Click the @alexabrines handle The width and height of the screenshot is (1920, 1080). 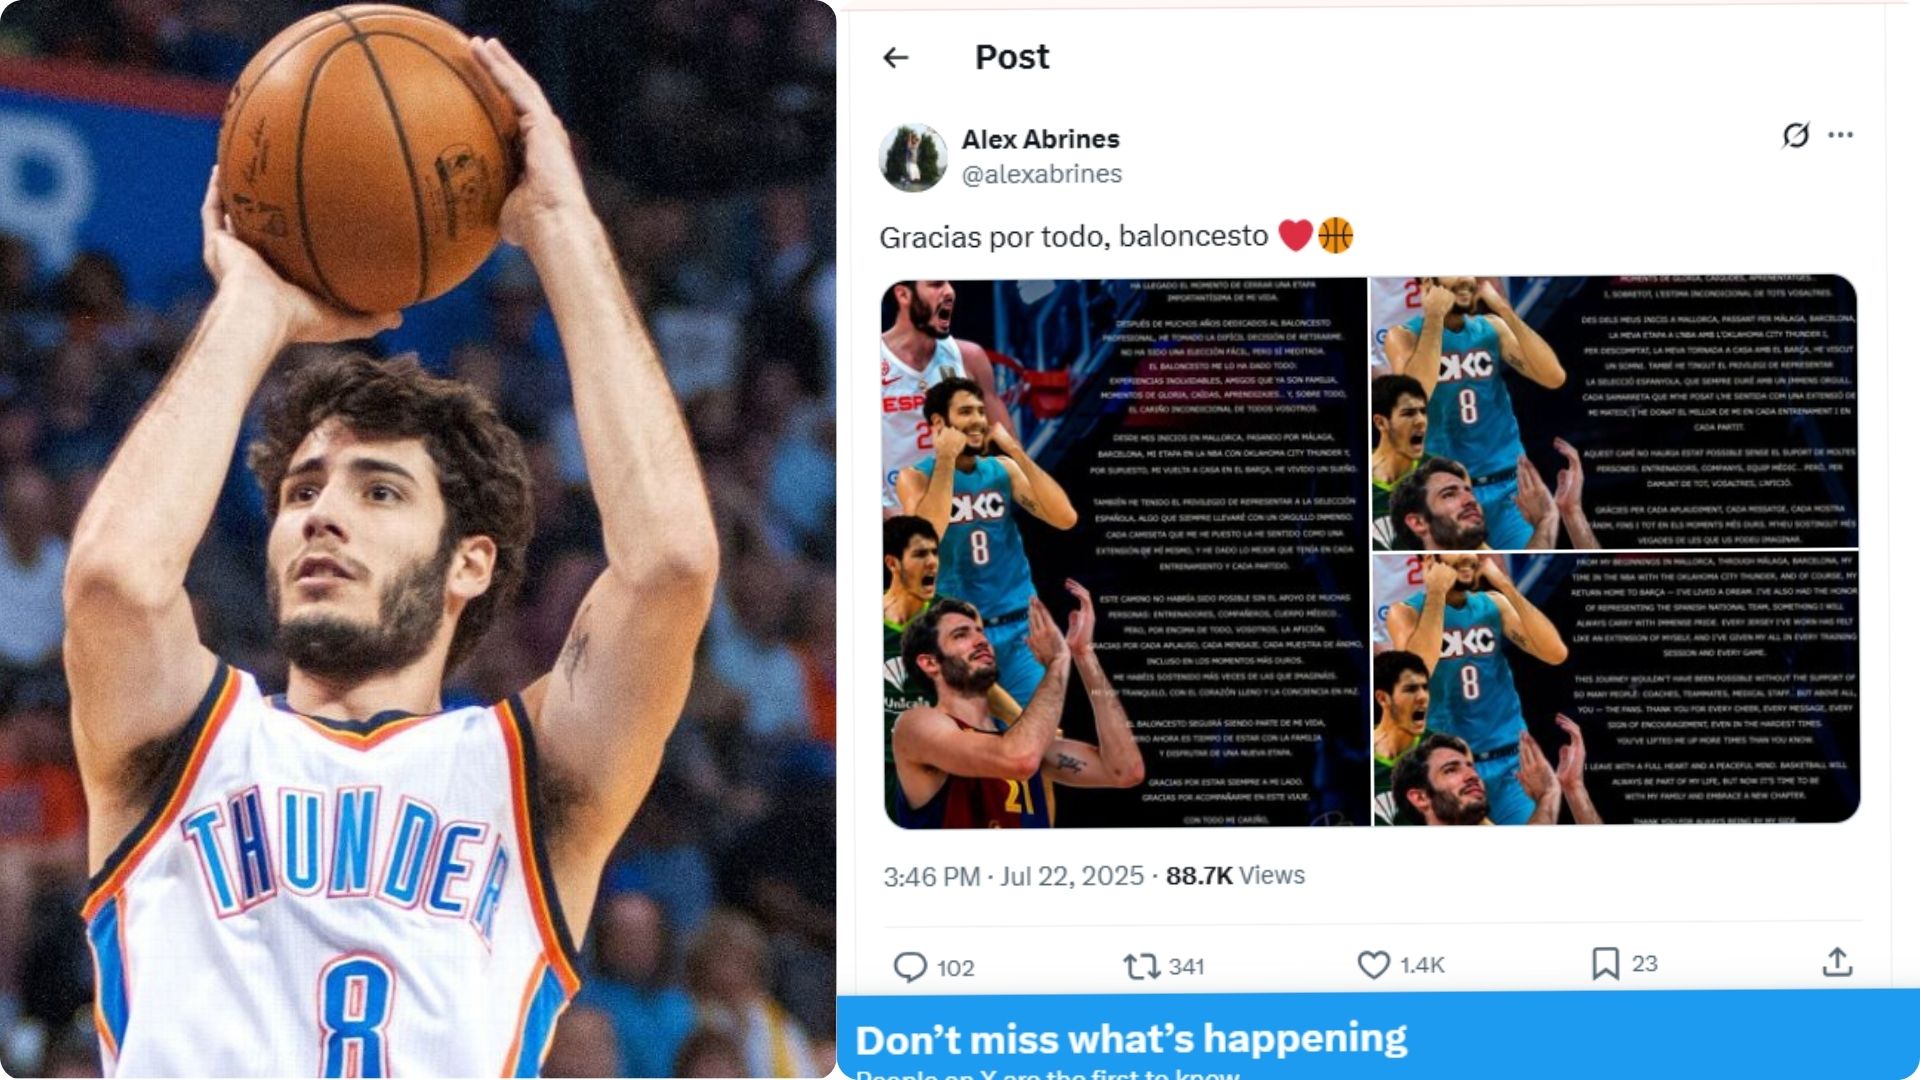tap(1041, 174)
